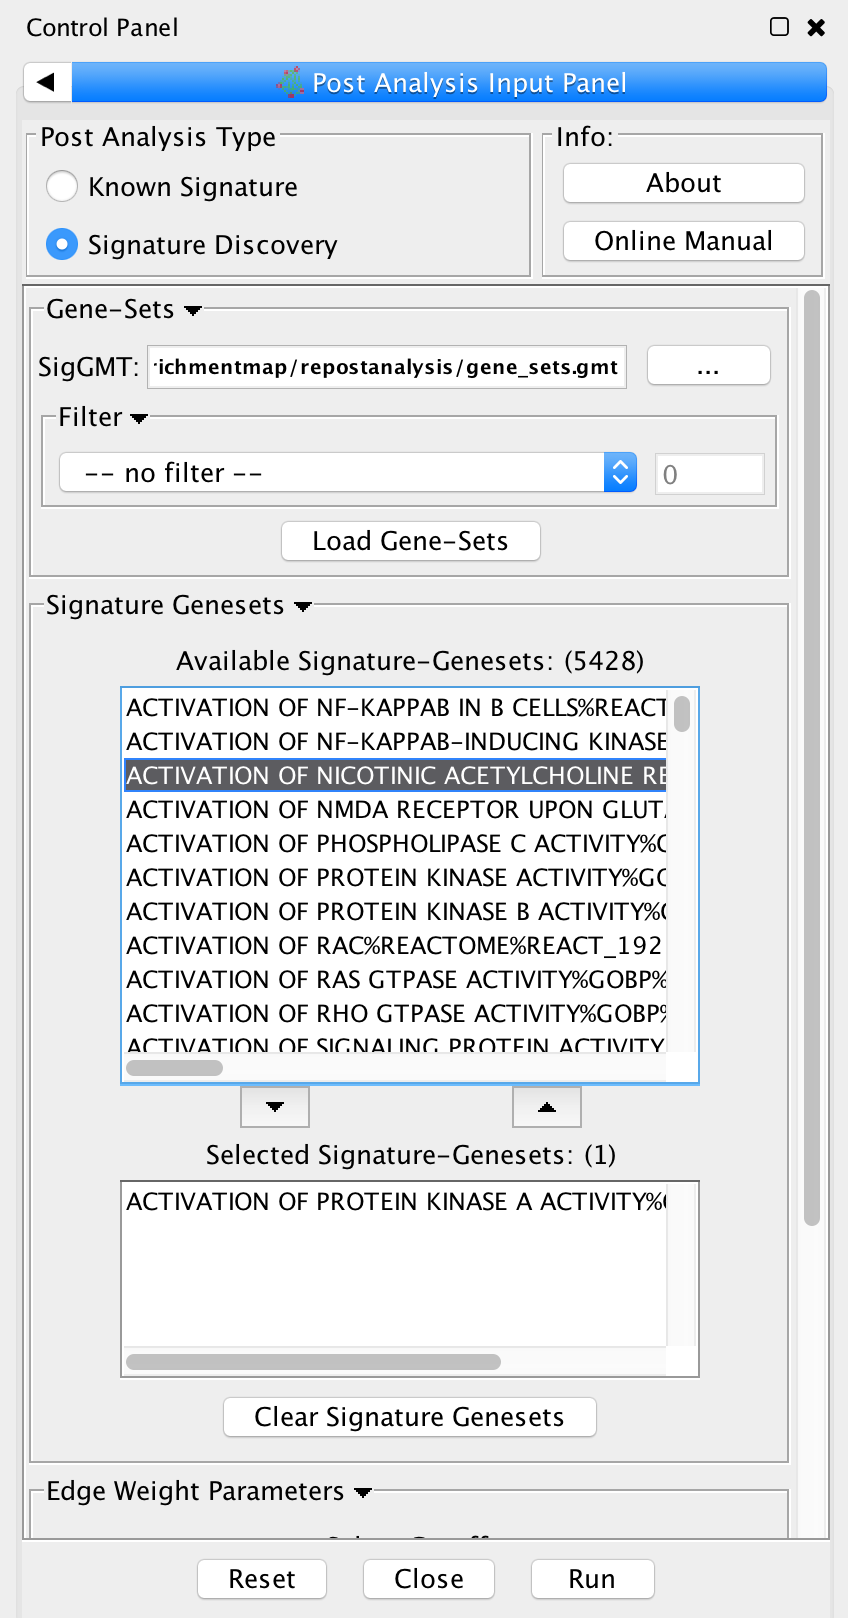Select ACTIVATION OF RAC geneset in list
The width and height of the screenshot is (848, 1618).
point(395,945)
